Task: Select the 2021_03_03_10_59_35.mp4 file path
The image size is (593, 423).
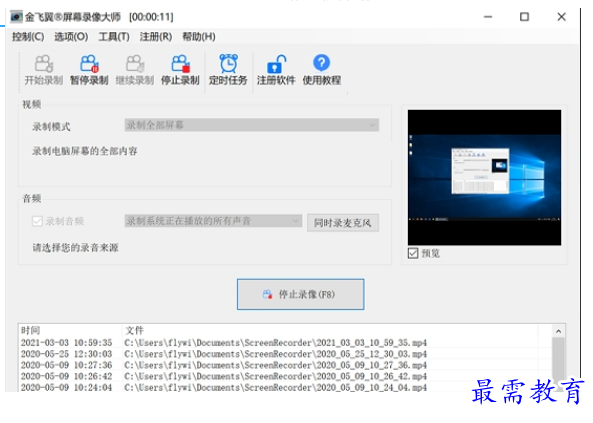Action: [x=275, y=343]
